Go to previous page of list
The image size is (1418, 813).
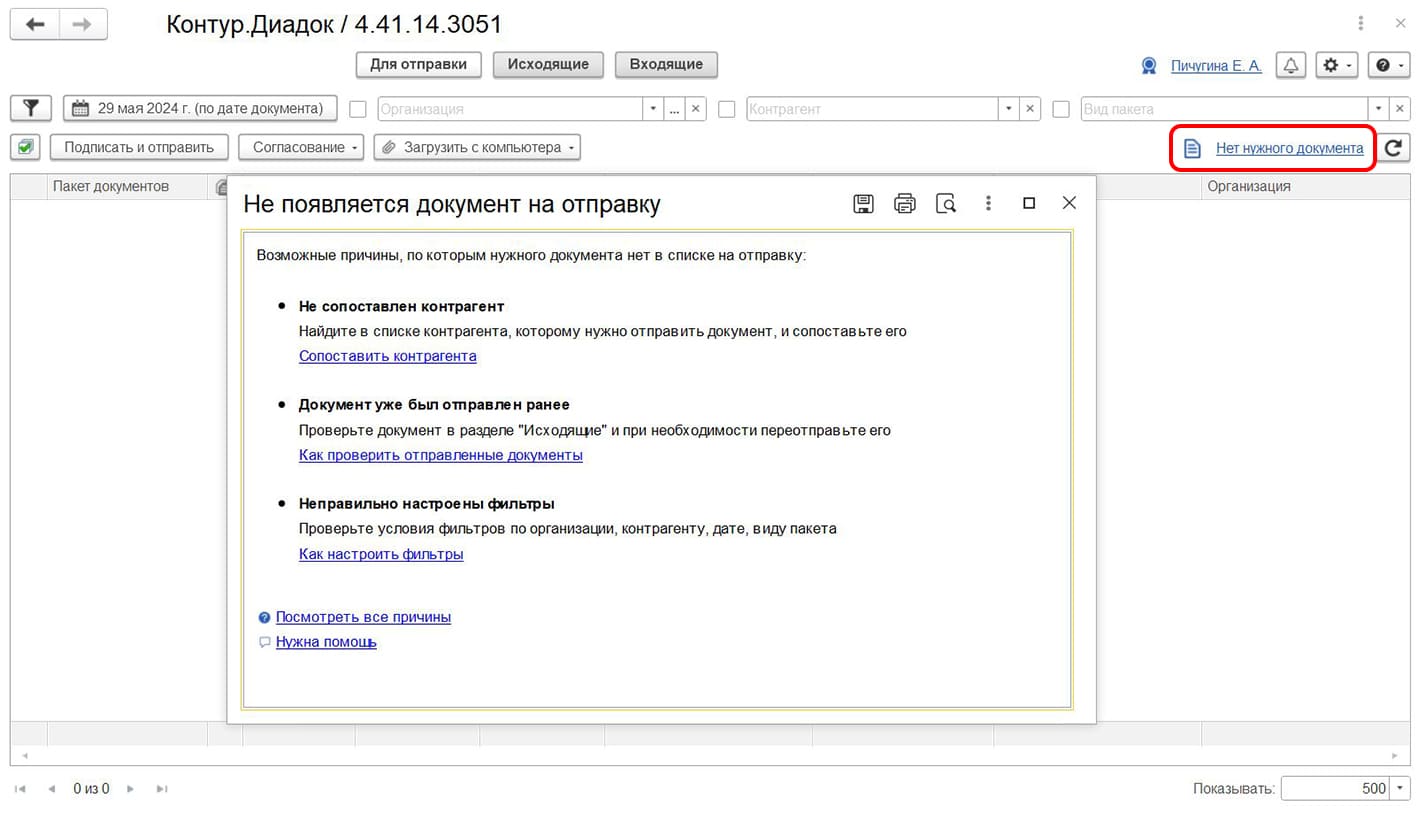51,789
